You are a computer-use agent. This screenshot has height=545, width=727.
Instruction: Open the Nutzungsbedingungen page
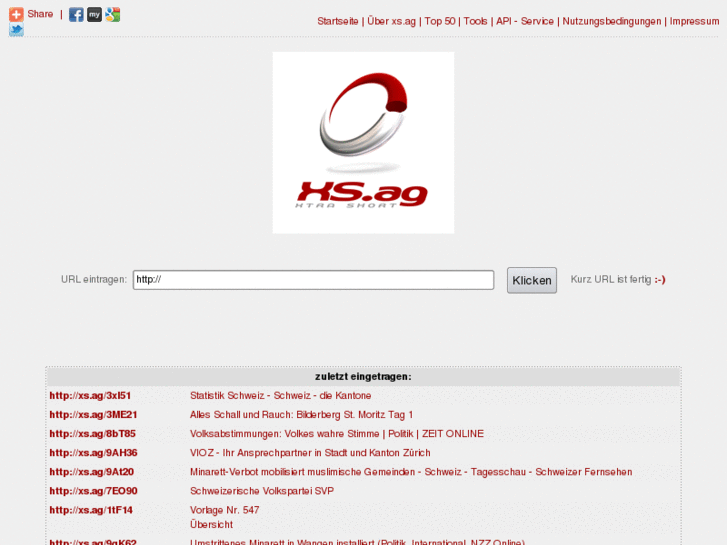(x=612, y=21)
